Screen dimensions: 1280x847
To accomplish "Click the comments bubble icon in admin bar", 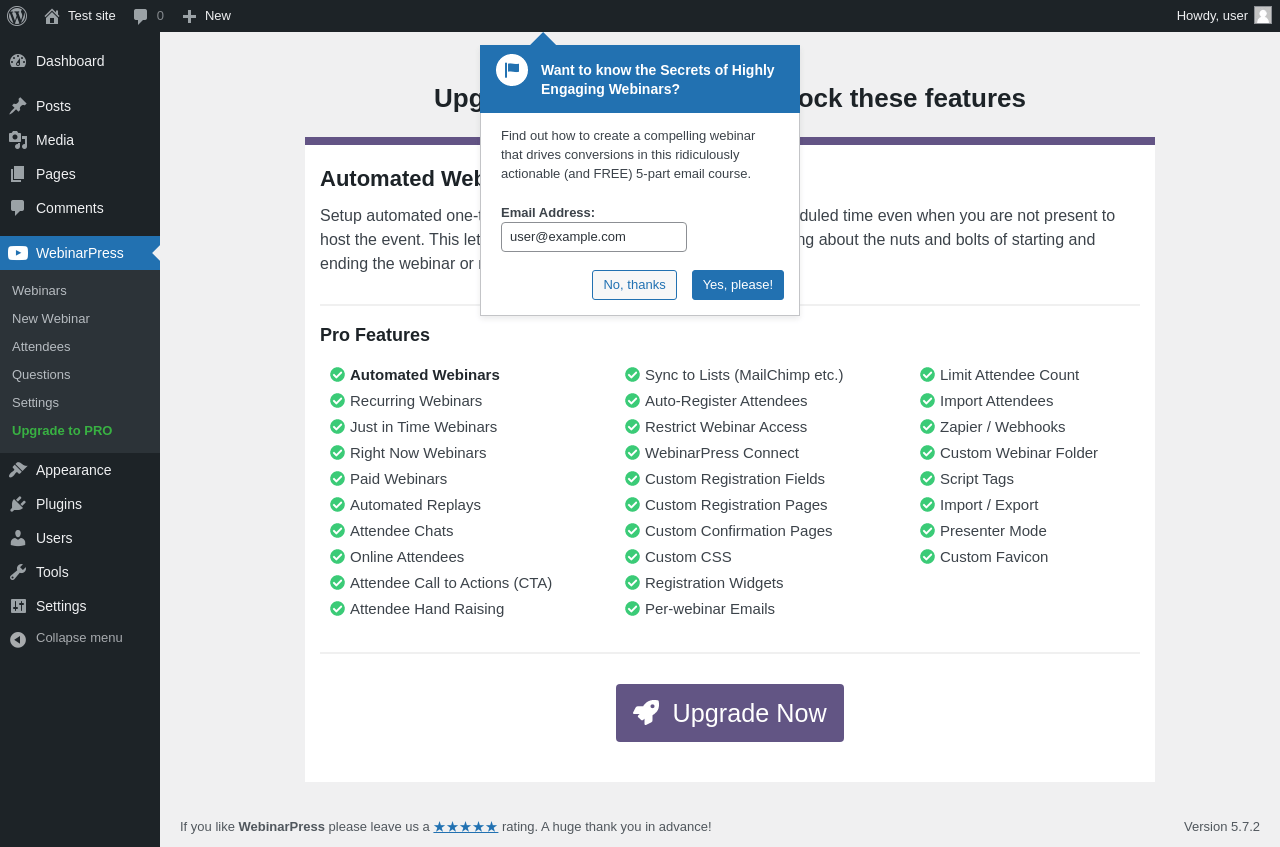I will pyautogui.click(x=141, y=16).
